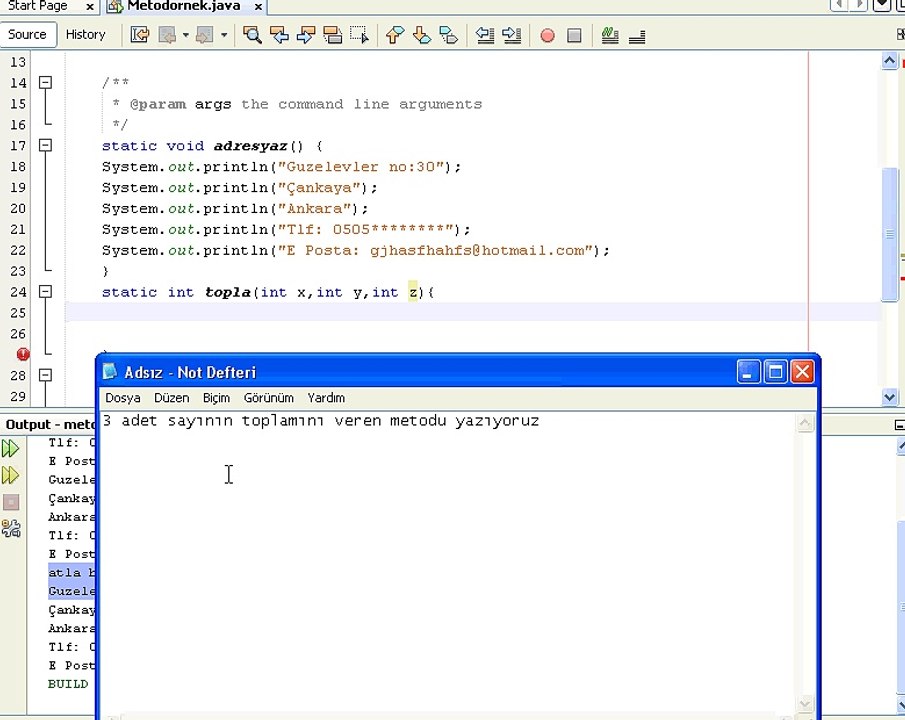905x720 pixels.
Task: Select the Metodornek.java tab
Action: pos(184,6)
